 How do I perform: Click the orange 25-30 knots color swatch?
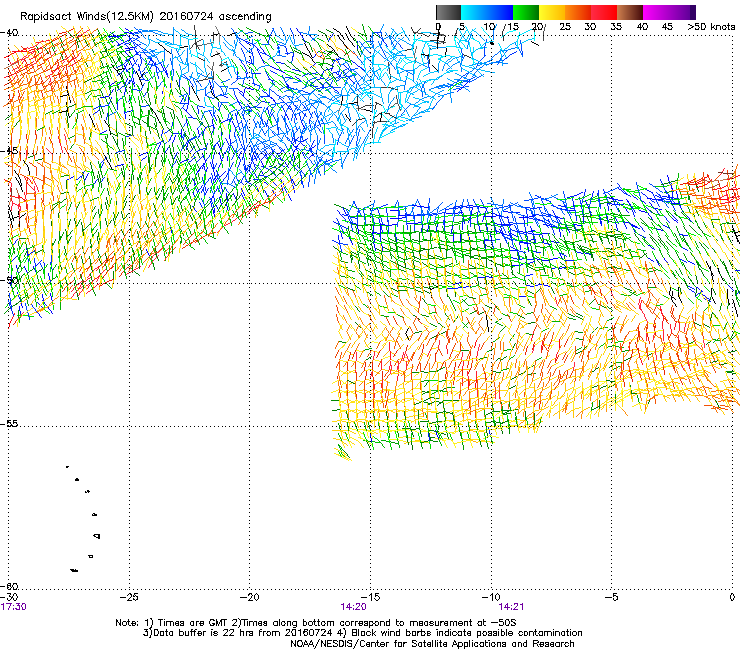click(578, 12)
